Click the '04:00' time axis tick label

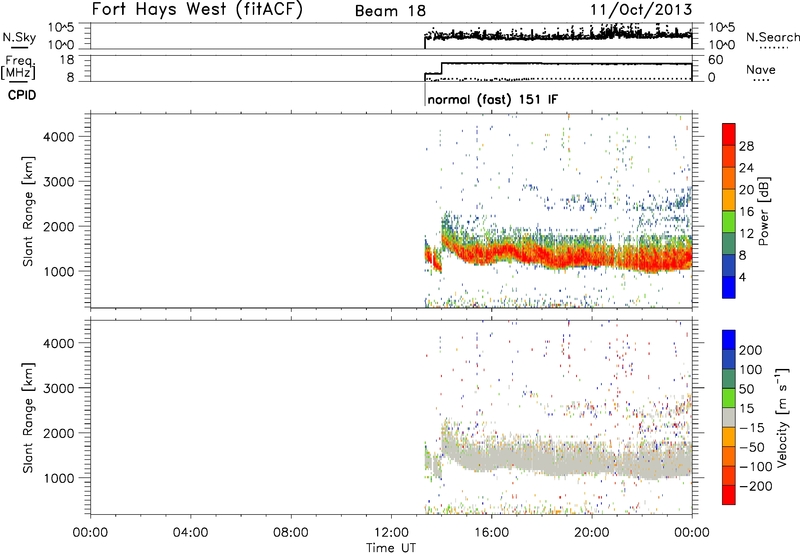190,533
